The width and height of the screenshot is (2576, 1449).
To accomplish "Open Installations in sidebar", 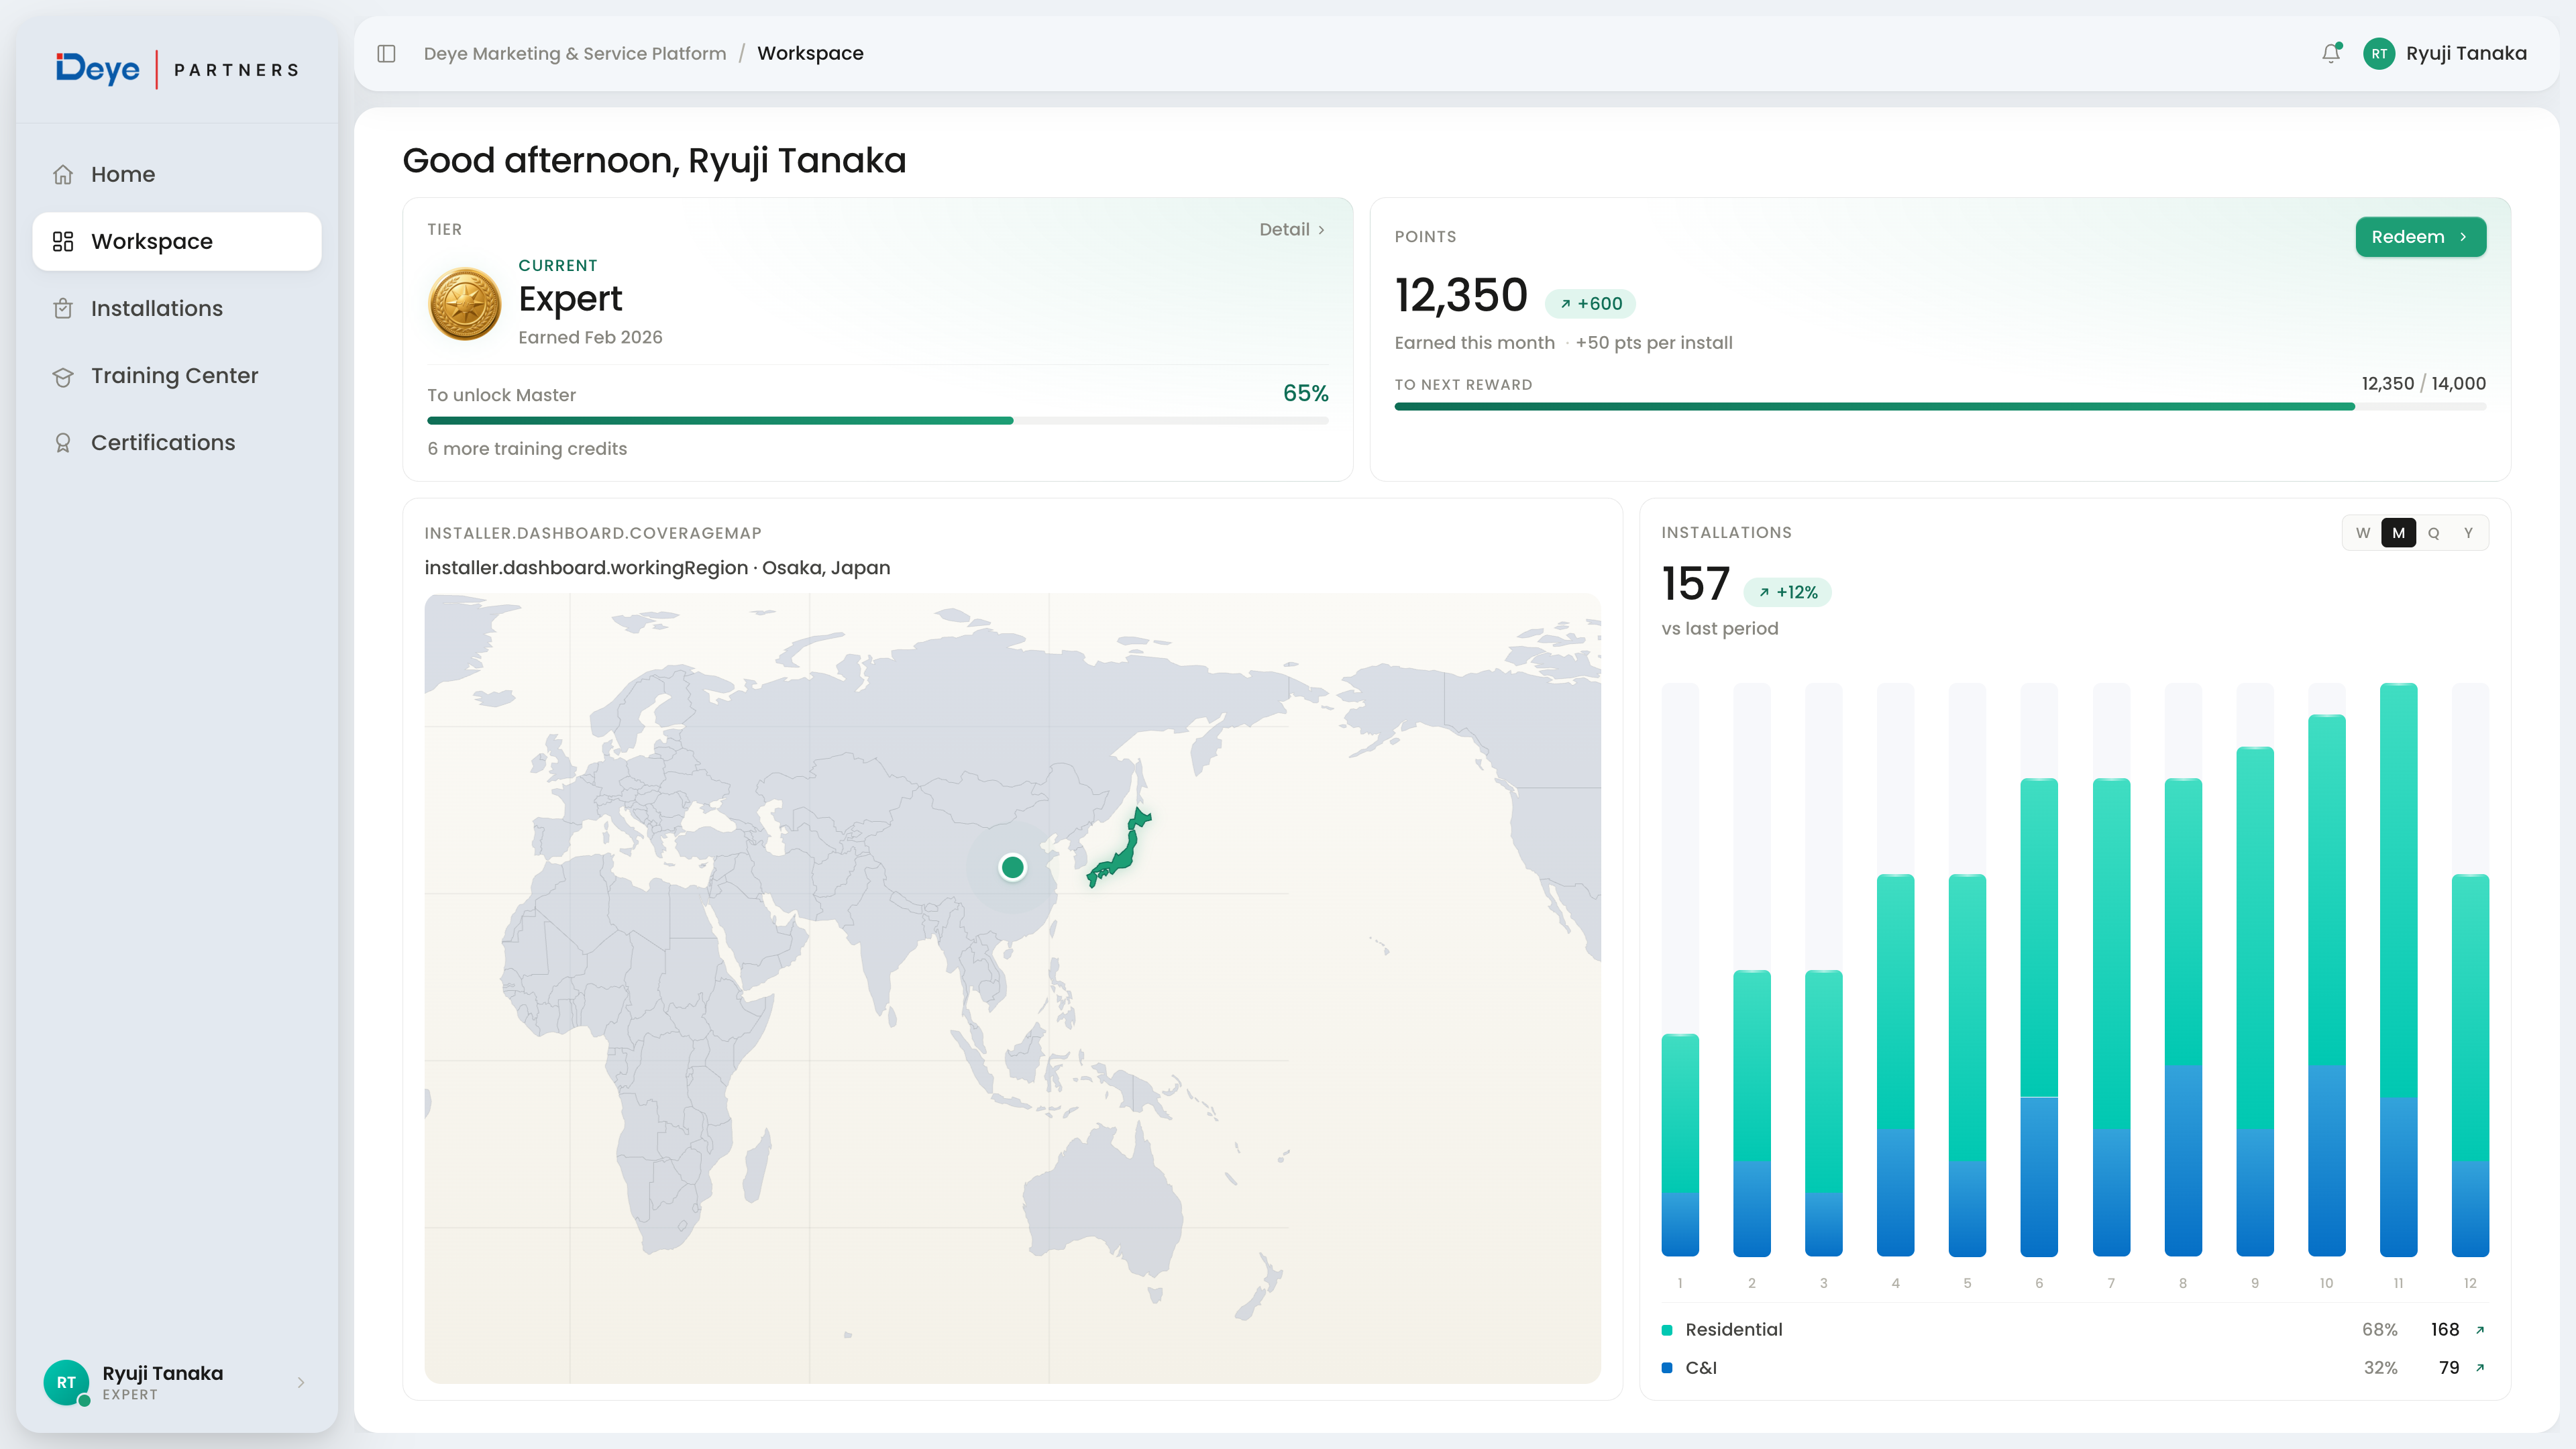I will tap(177, 308).
